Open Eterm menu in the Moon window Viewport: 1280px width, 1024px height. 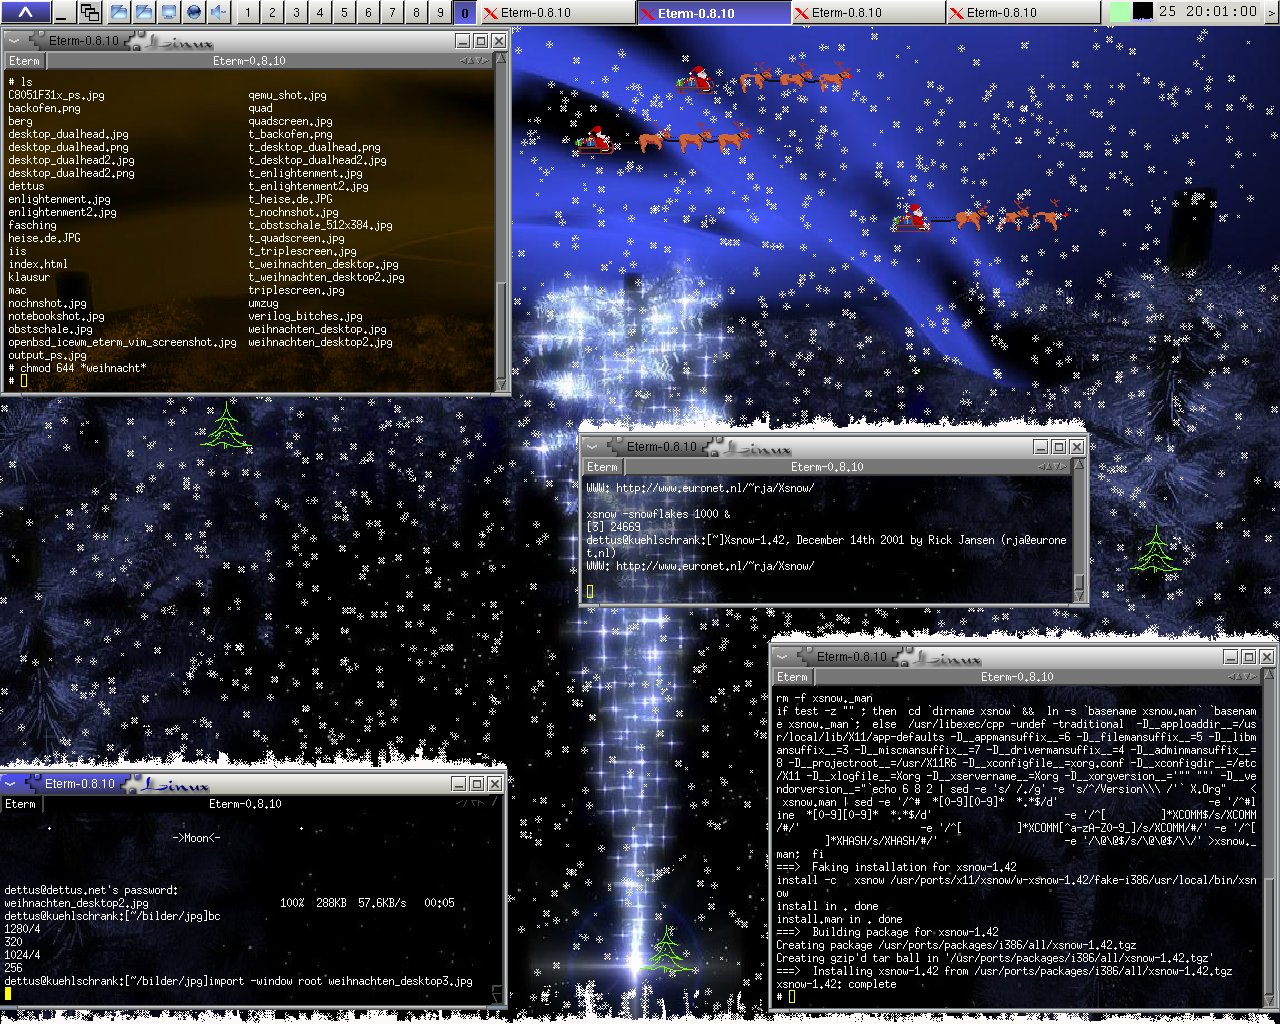coord(20,804)
